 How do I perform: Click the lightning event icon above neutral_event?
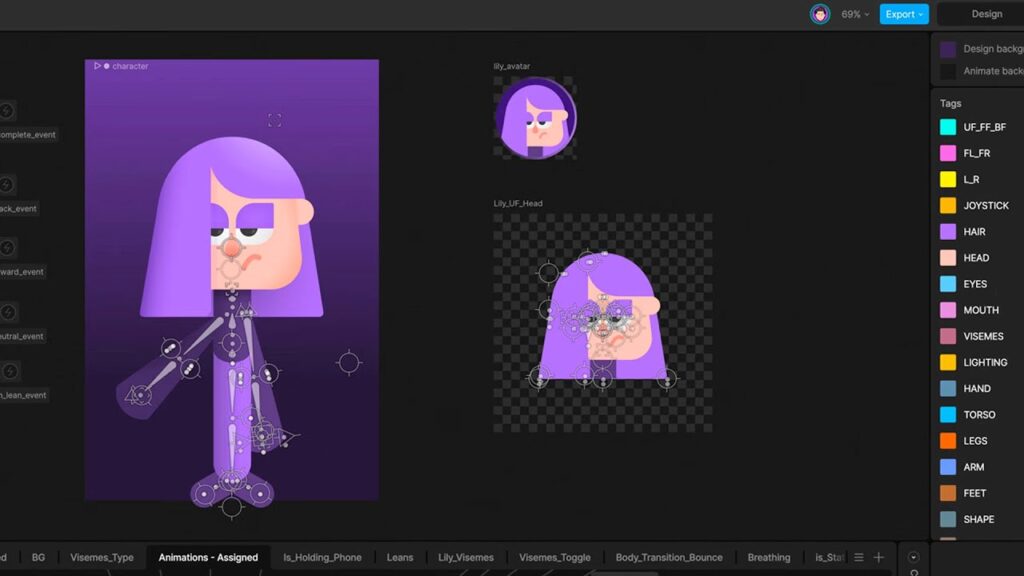pyautogui.click(x=8, y=313)
